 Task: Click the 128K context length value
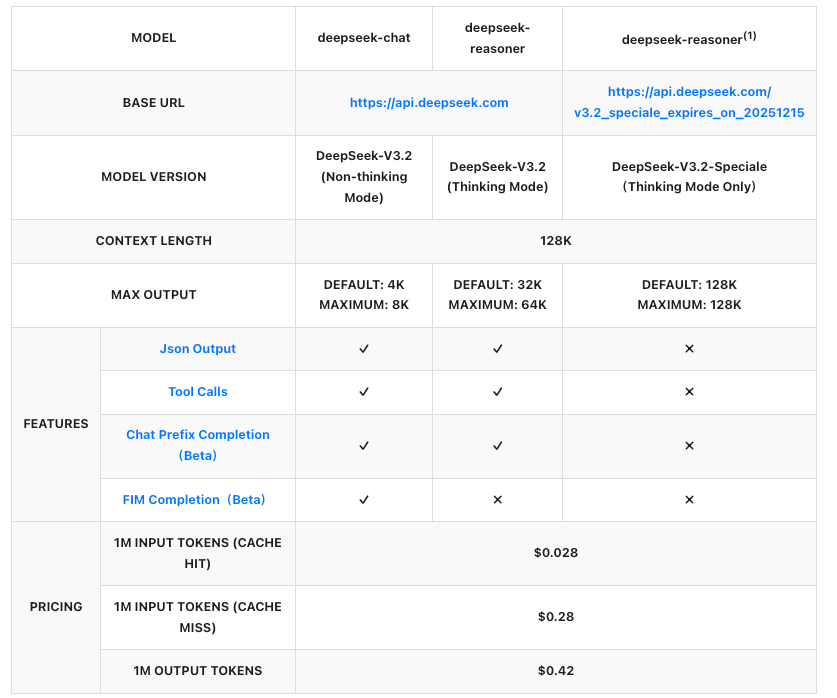click(556, 241)
